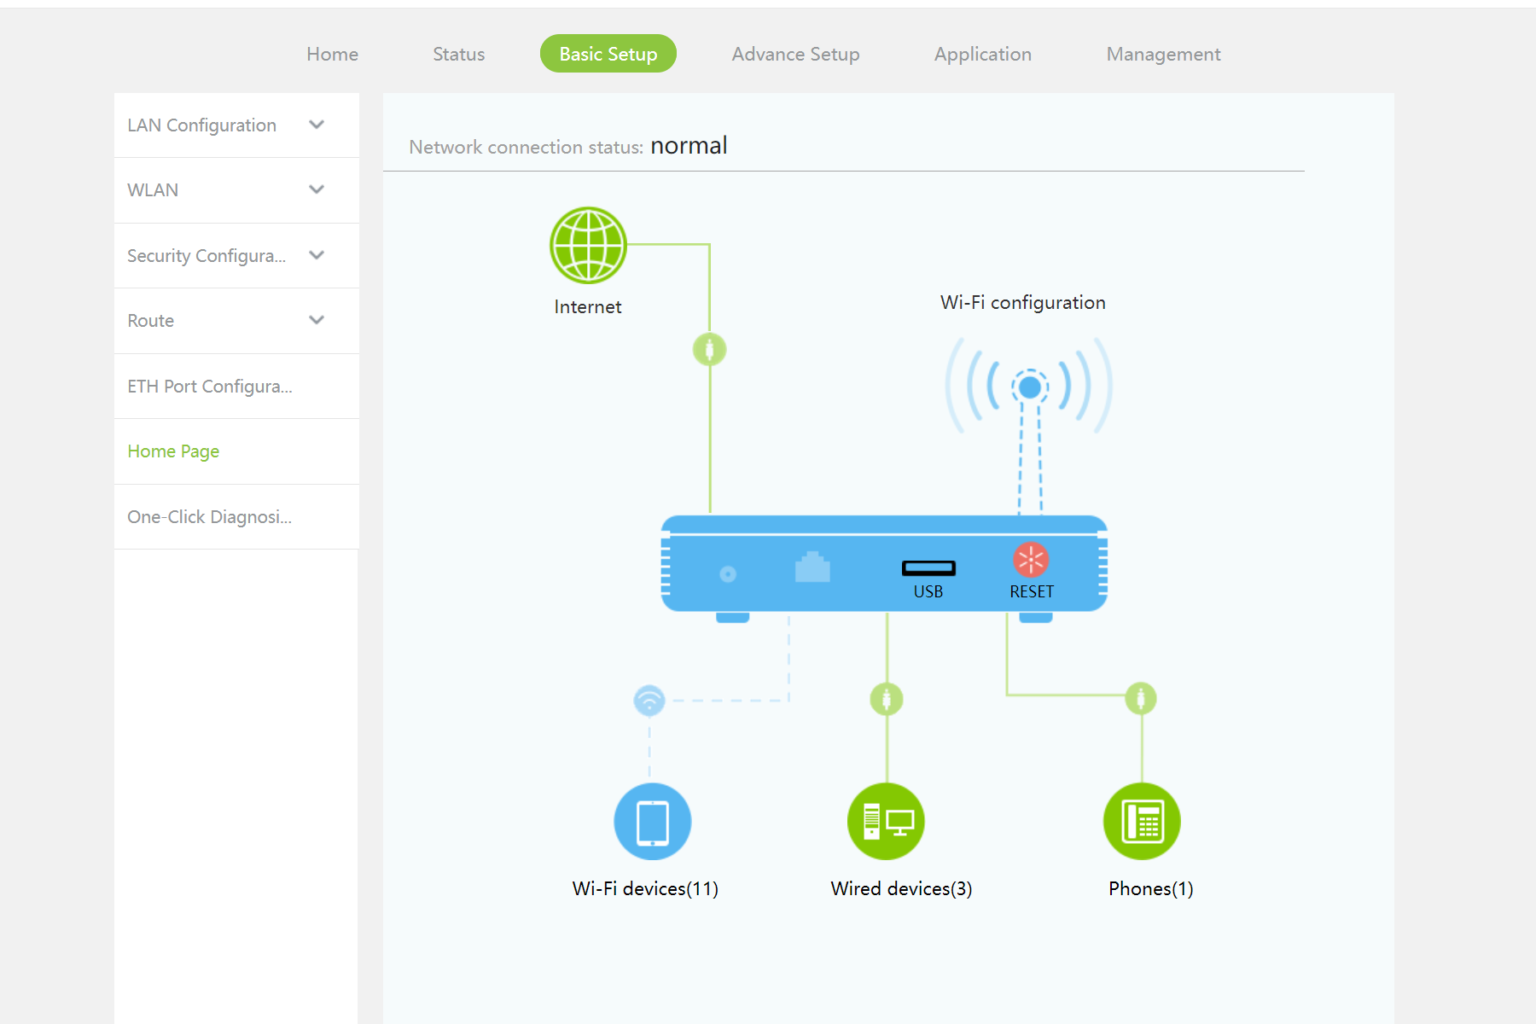Open the Management tab
Viewport: 1536px width, 1024px height.
tap(1163, 54)
